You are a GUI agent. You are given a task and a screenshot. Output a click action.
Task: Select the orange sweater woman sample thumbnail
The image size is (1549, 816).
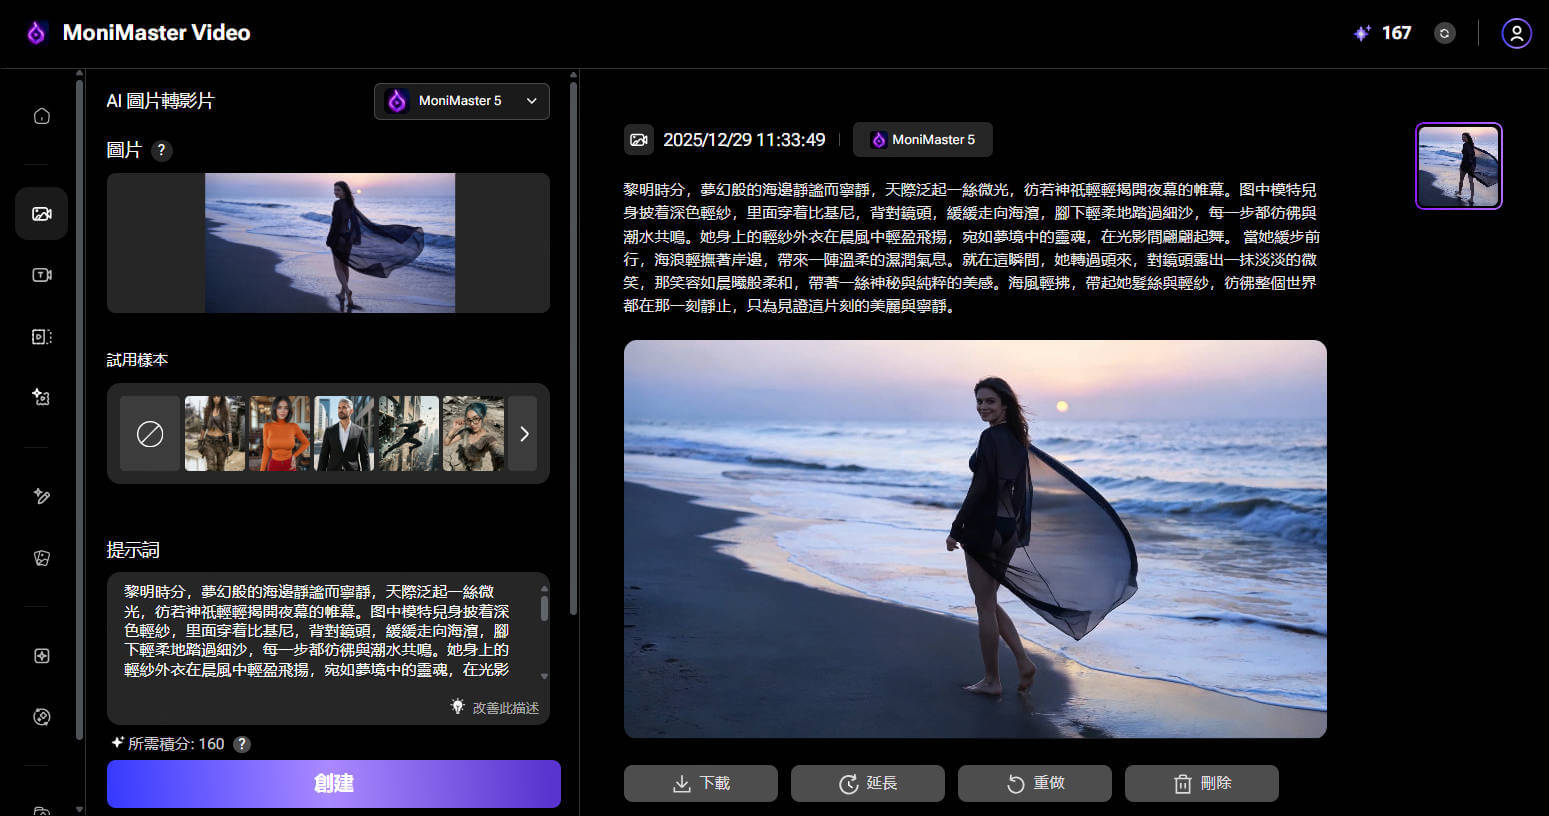(279, 434)
